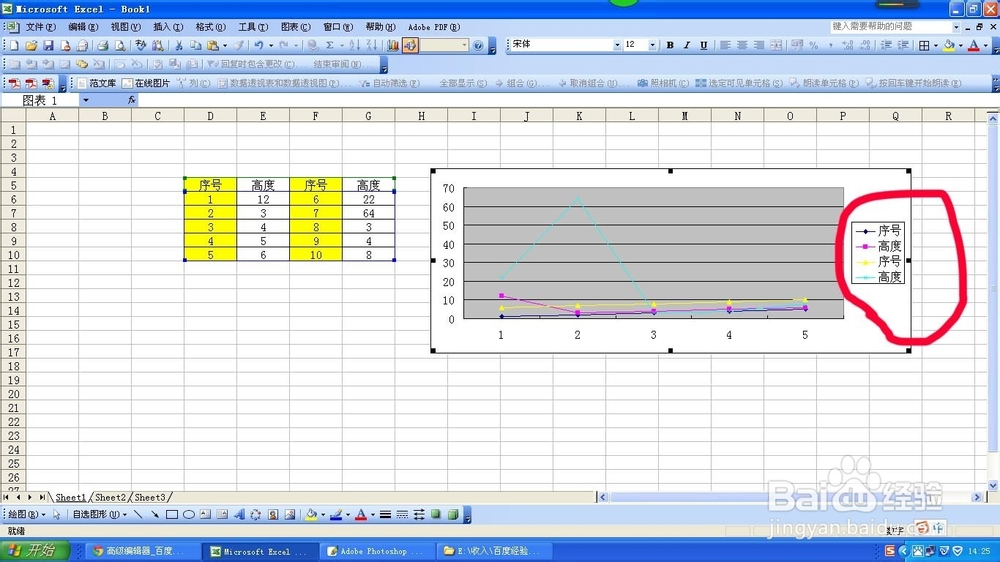This screenshot has width=1000, height=562.
Task: Undo the last action
Action: click(x=258, y=45)
